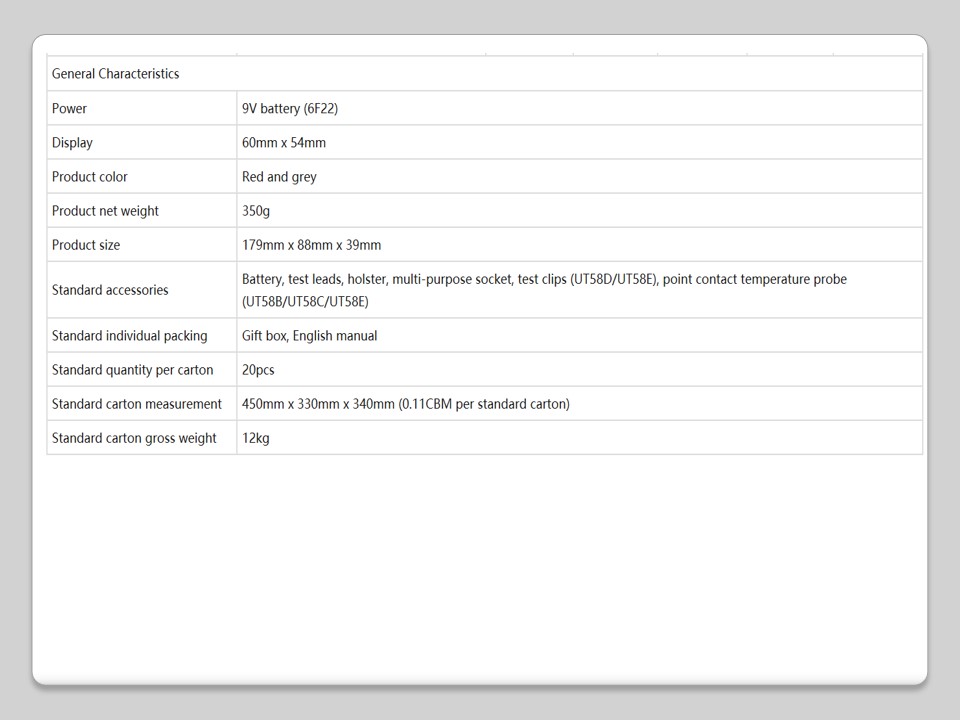Select the Standard carton measurement label

click(x=137, y=404)
